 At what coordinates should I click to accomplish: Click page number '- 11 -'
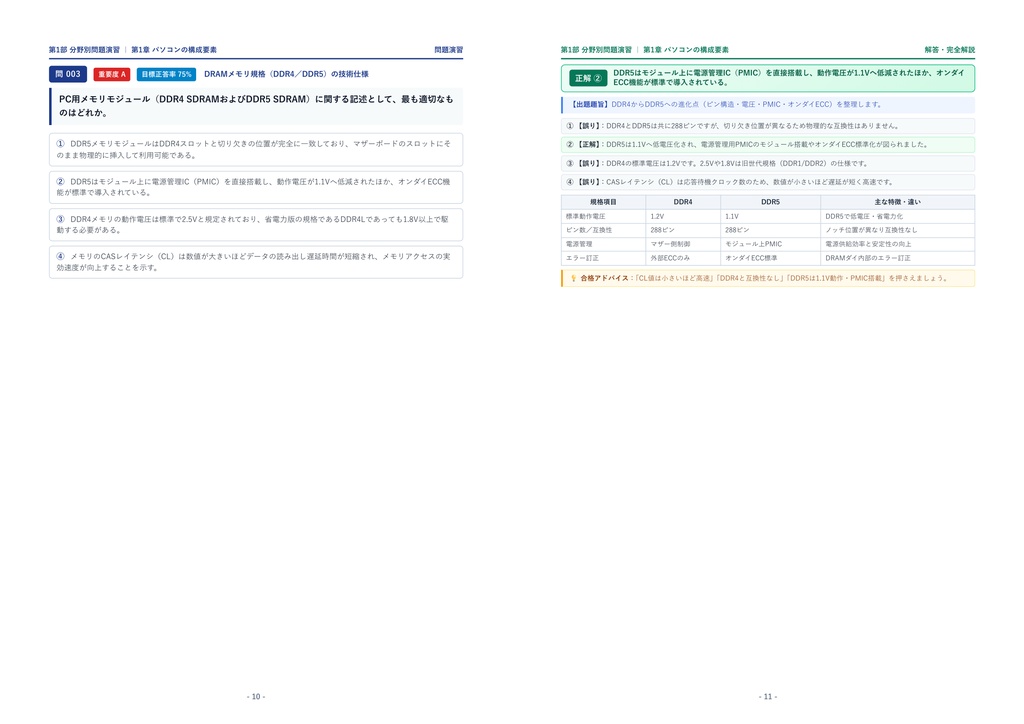point(768,697)
